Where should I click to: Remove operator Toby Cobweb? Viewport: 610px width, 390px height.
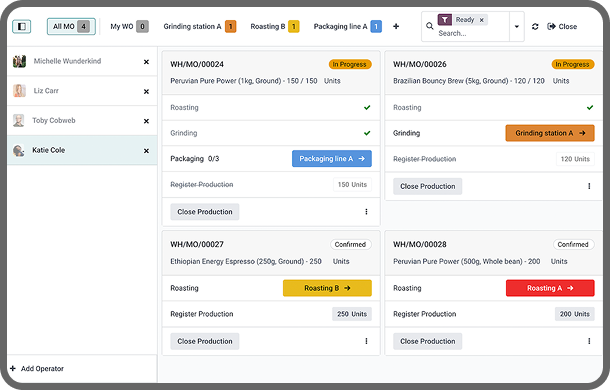(x=146, y=121)
